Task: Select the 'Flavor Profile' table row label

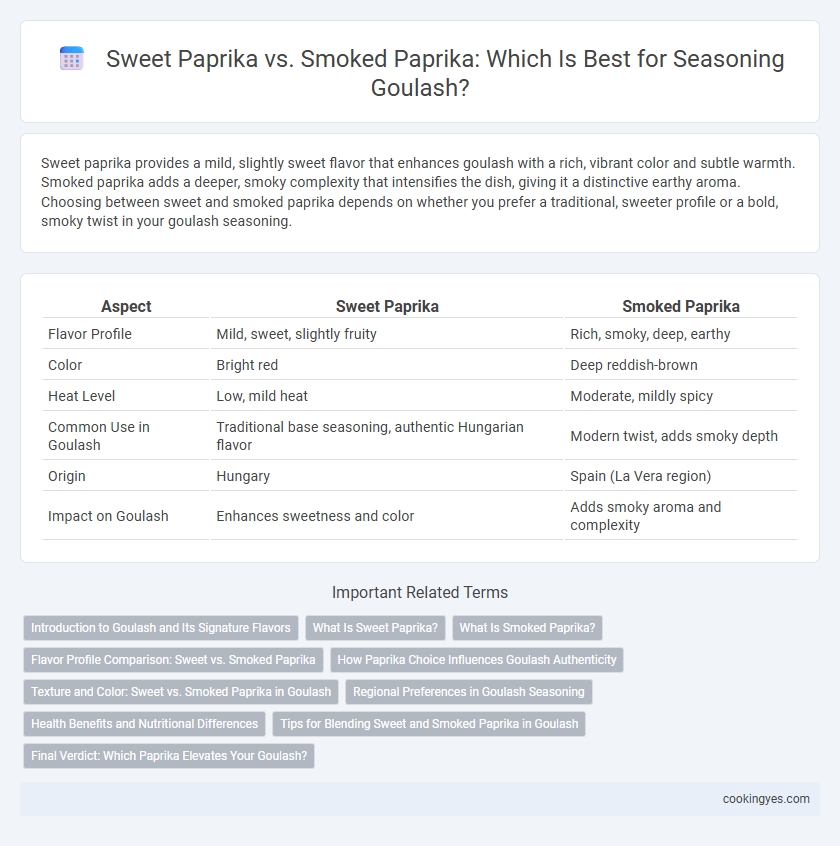Action: point(90,334)
